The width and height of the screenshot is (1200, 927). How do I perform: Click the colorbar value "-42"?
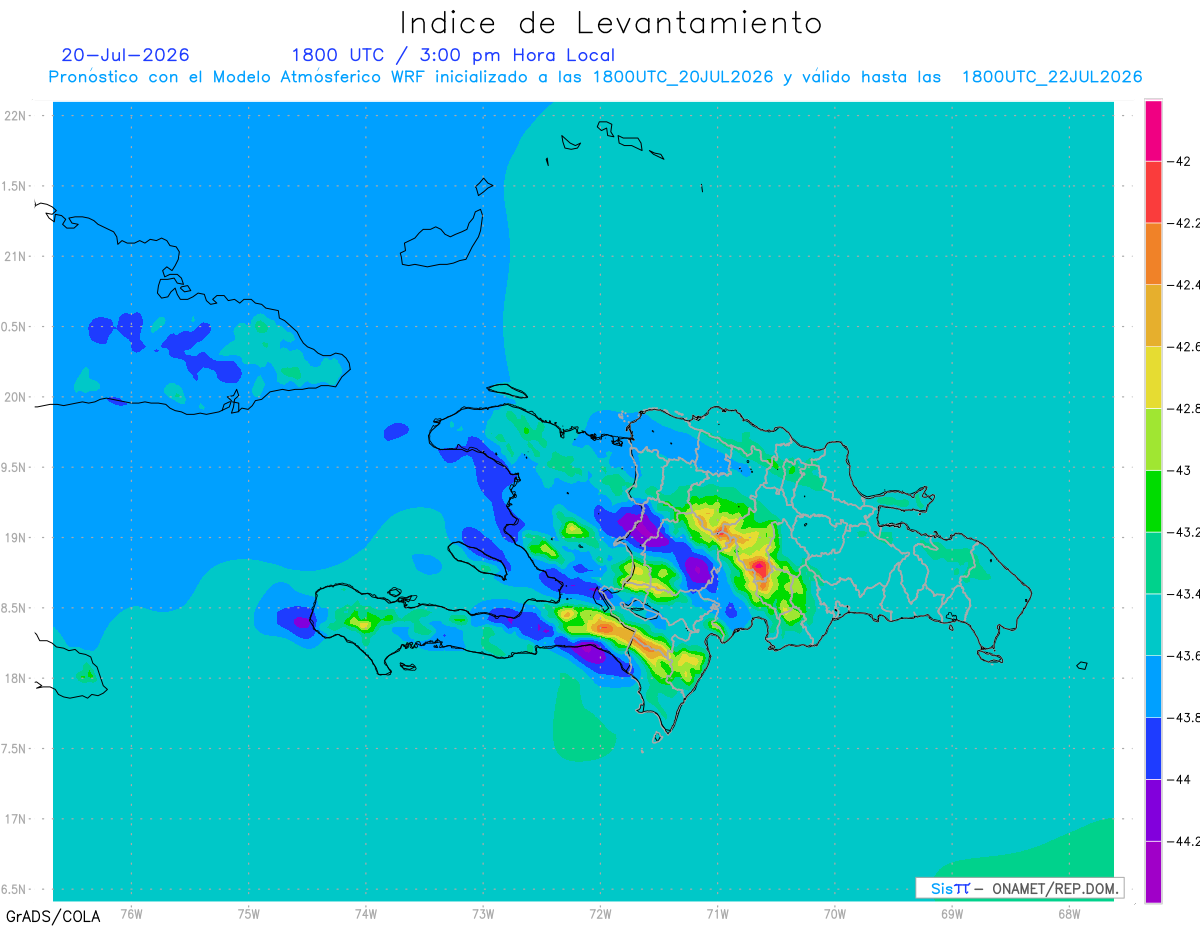[x=1179, y=161]
